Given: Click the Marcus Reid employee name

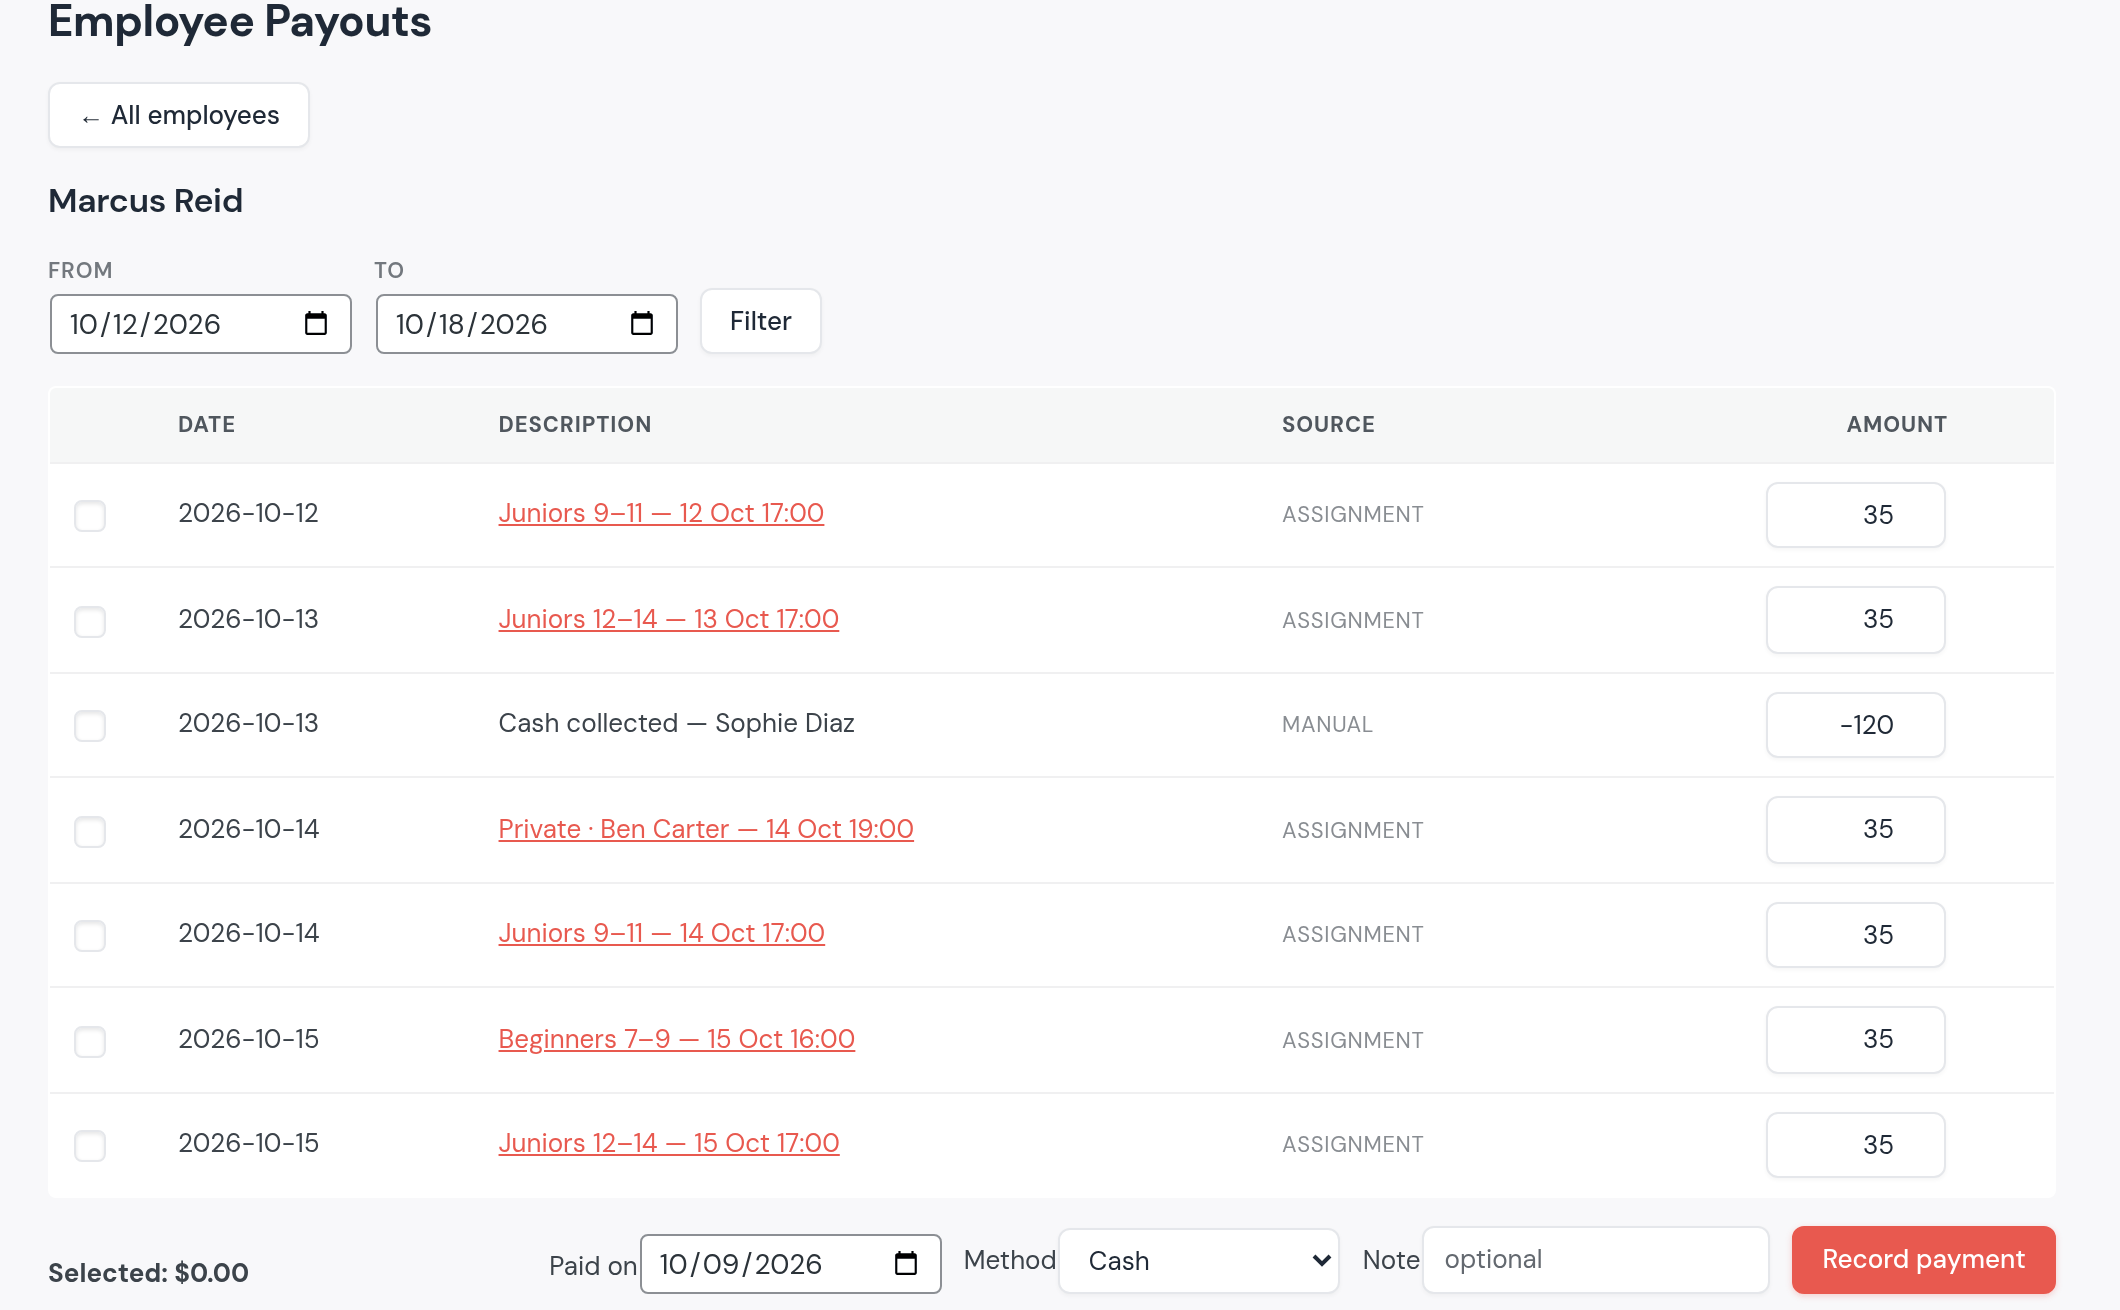Looking at the screenshot, I should click(146, 201).
